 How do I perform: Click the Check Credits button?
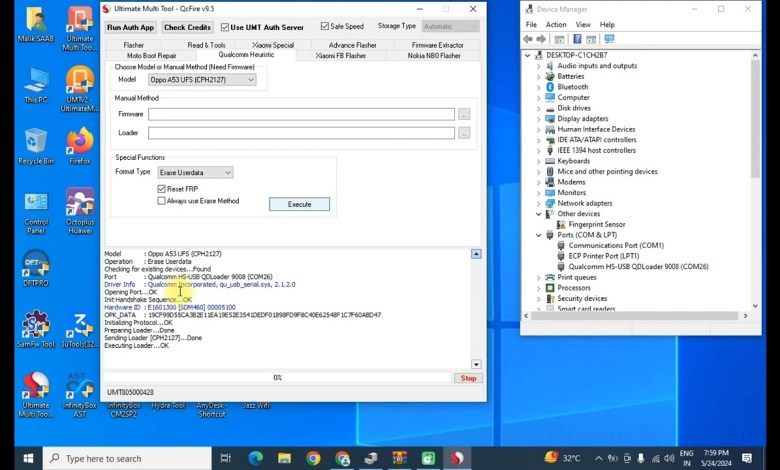[188, 27]
